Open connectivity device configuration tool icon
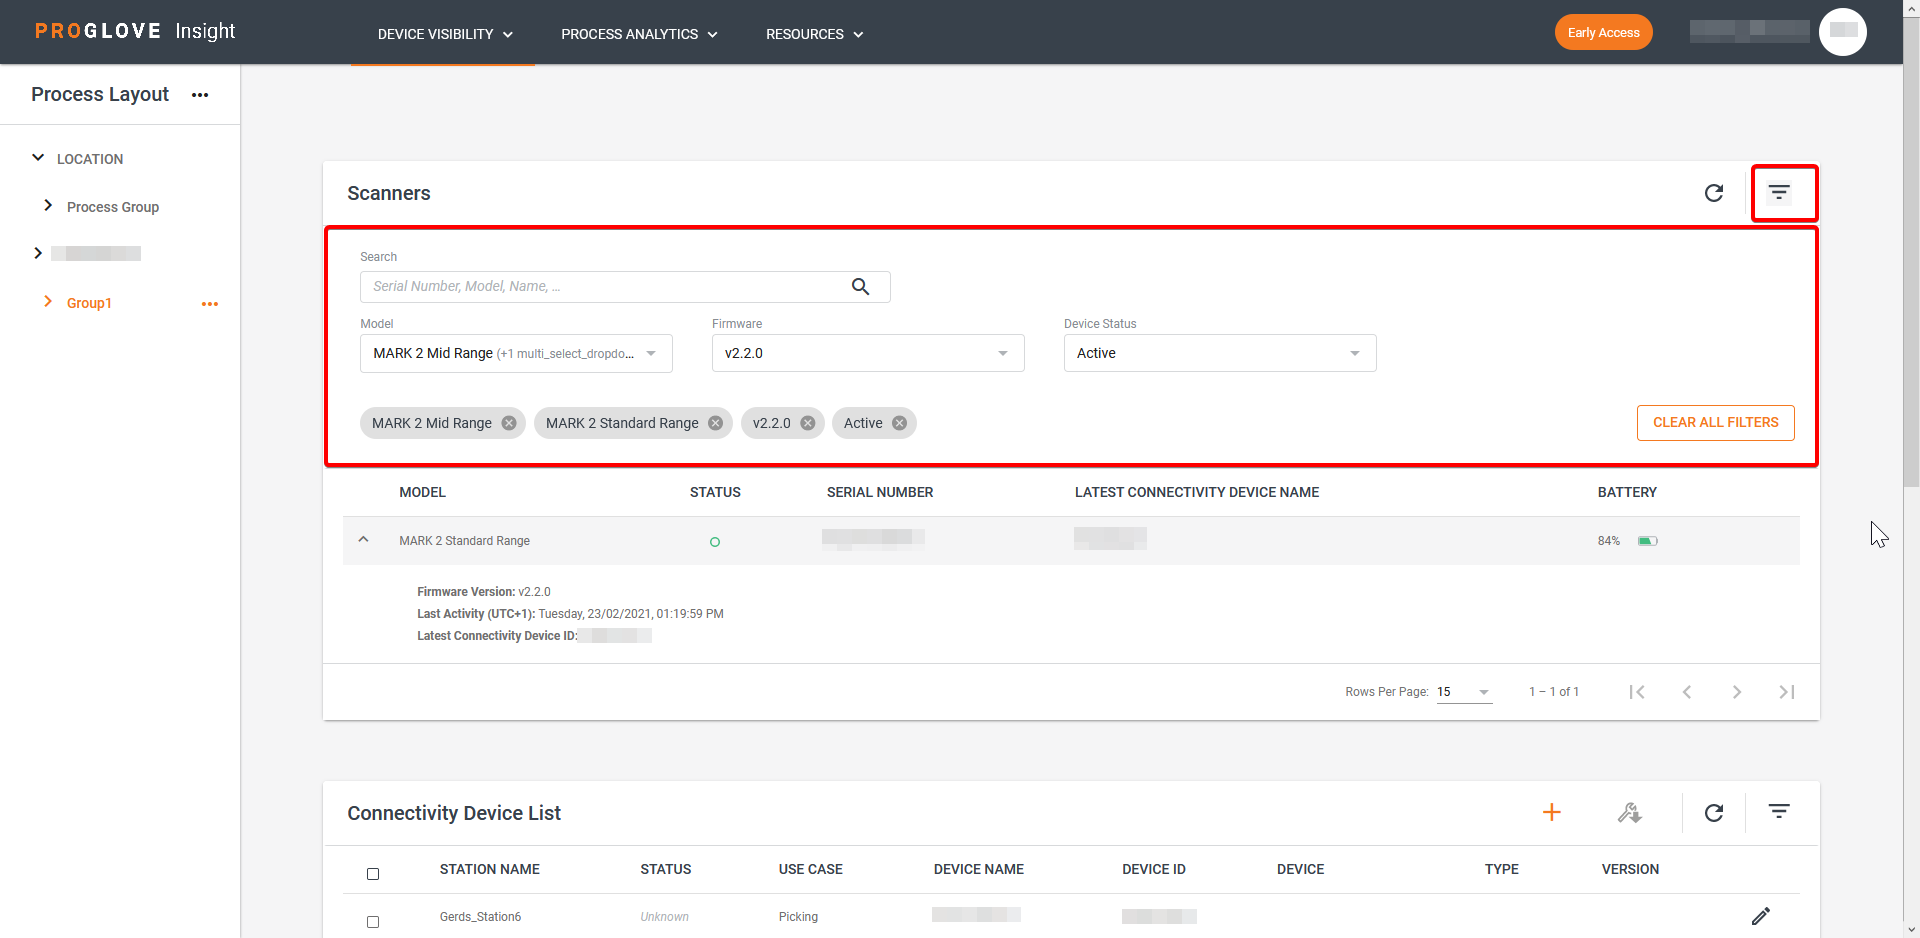The width and height of the screenshot is (1920, 938). click(x=1630, y=812)
